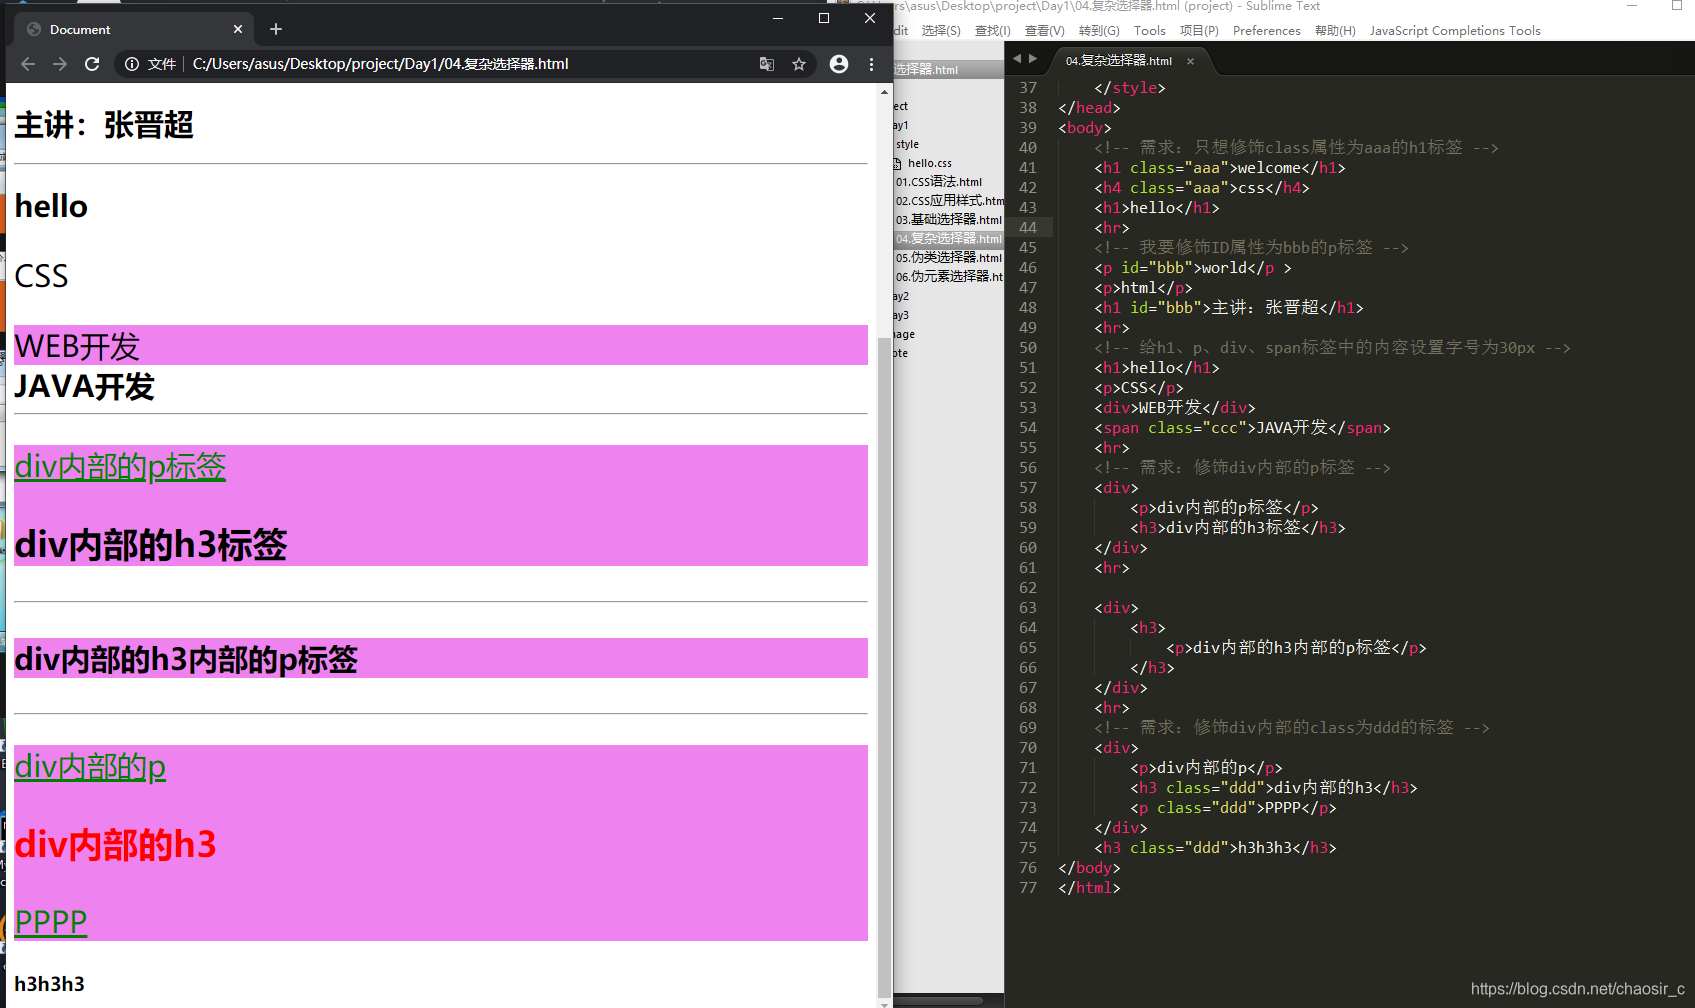Open JavaScript Completions Tools menu
The width and height of the screenshot is (1695, 1008).
(1455, 31)
